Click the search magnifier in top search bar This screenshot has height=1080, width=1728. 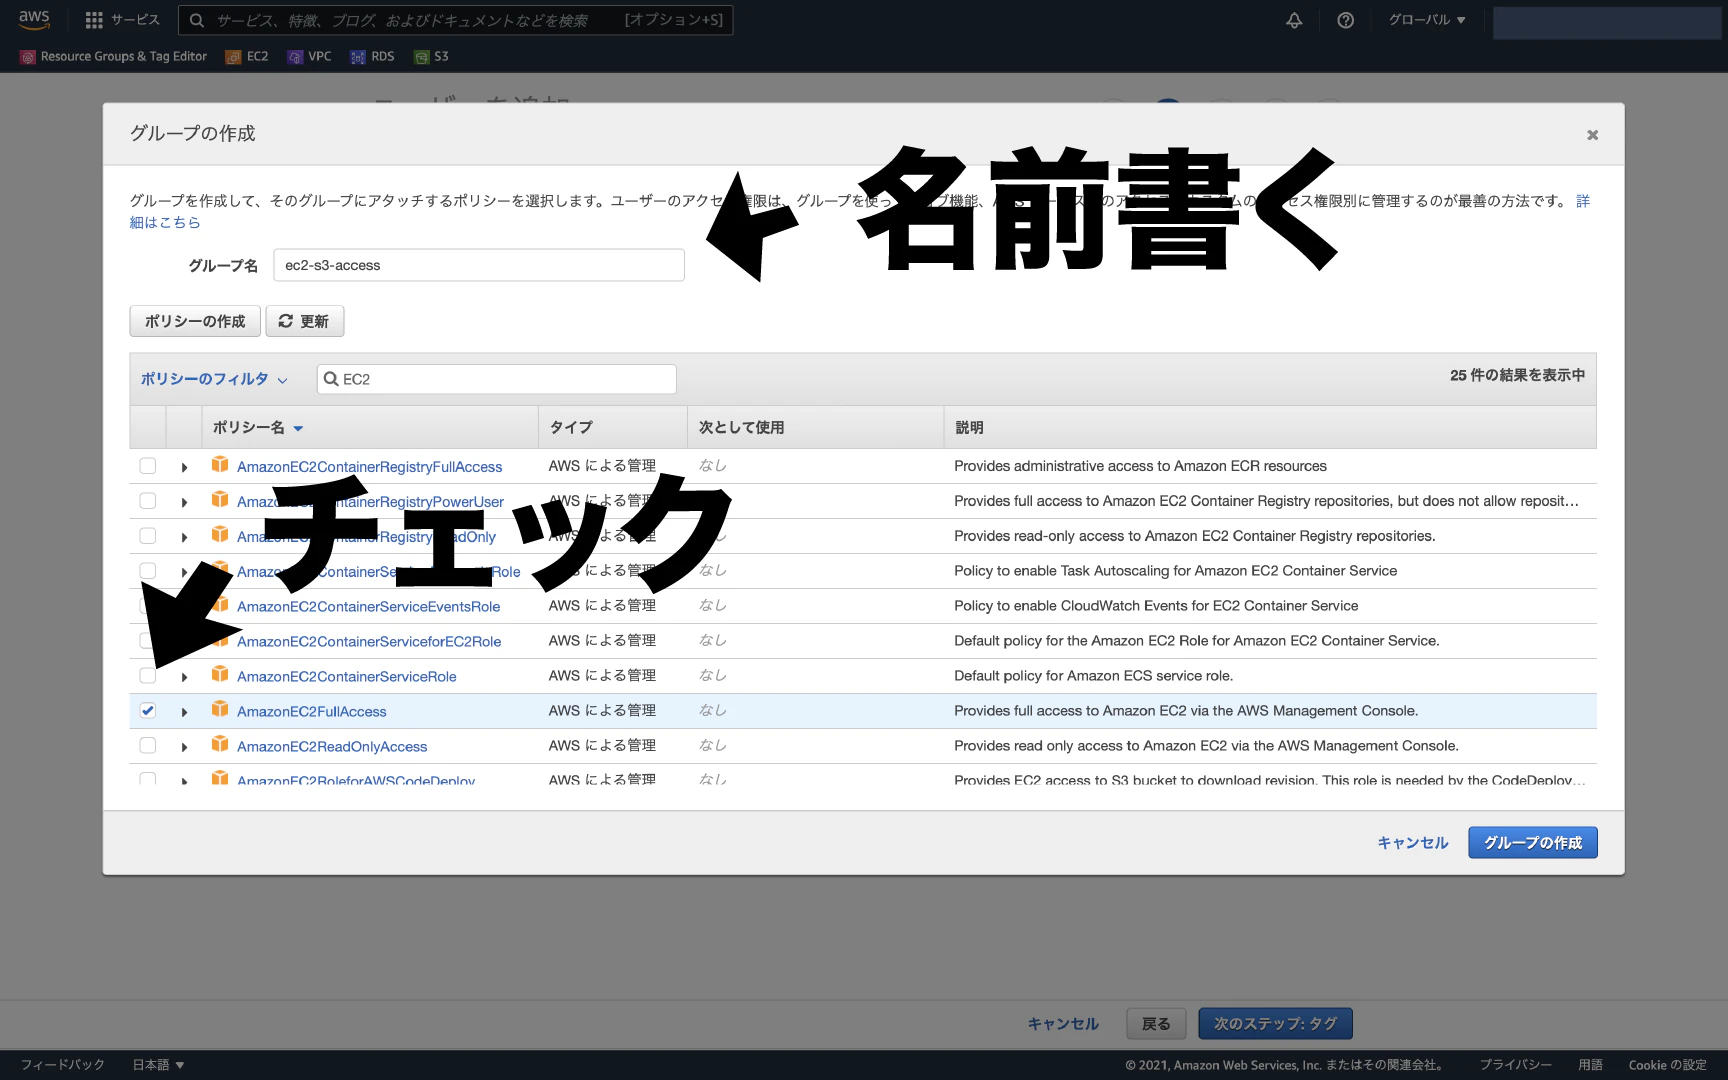pos(197,20)
